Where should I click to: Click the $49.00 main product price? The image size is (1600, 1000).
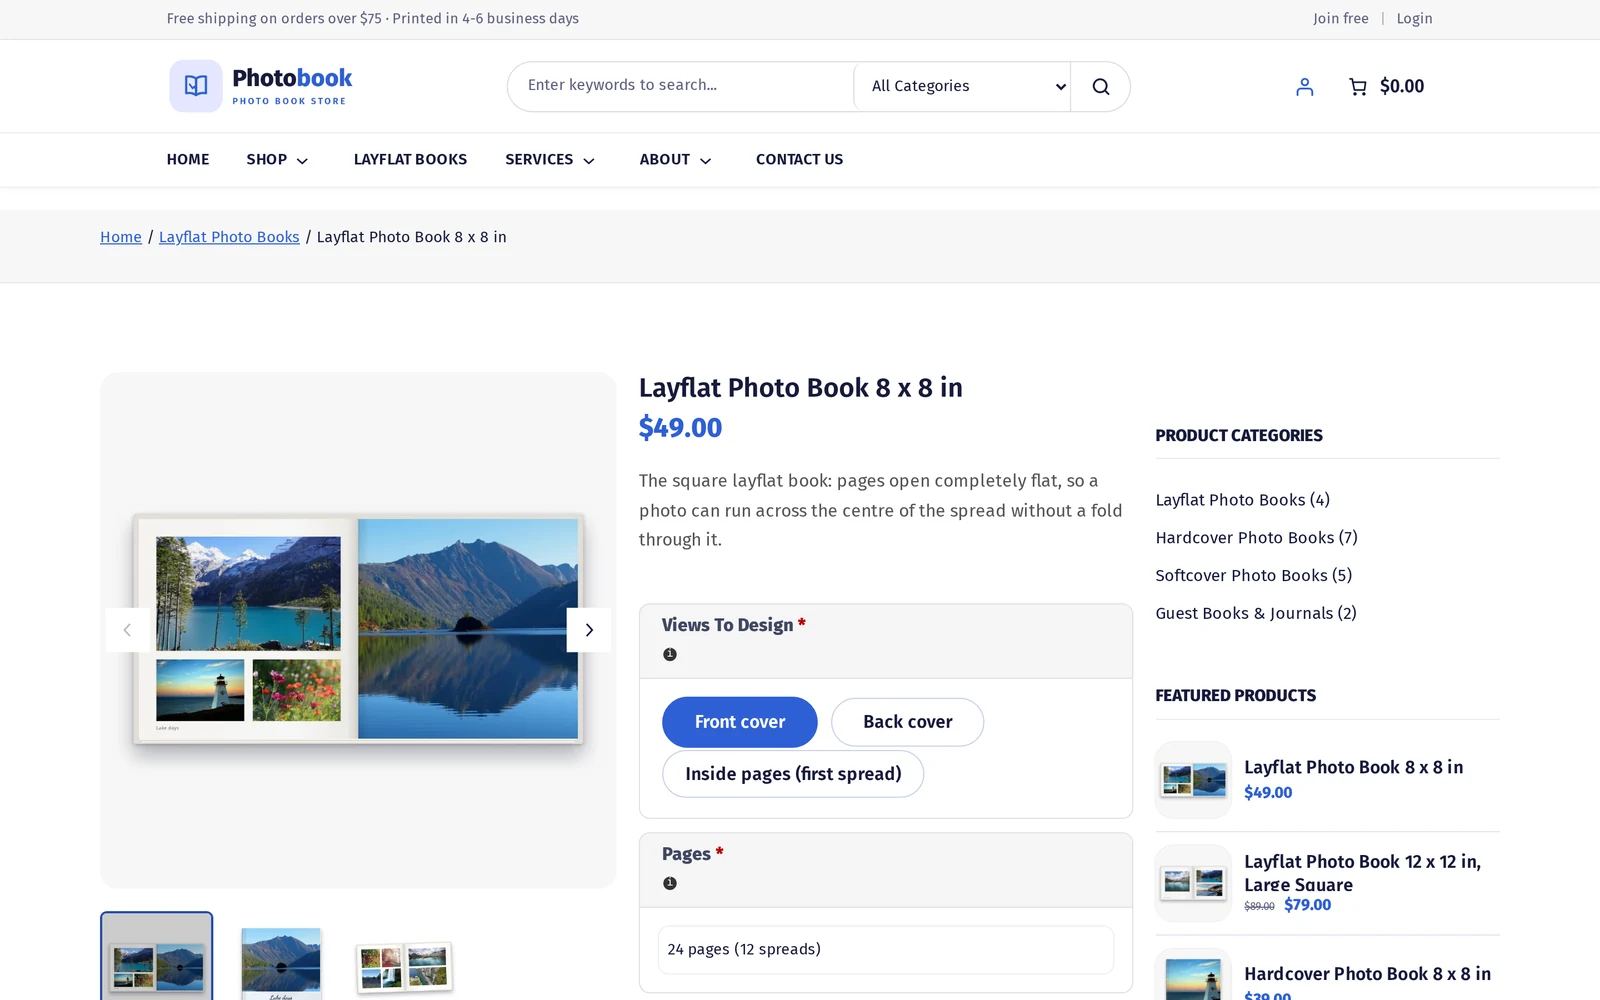[680, 428]
